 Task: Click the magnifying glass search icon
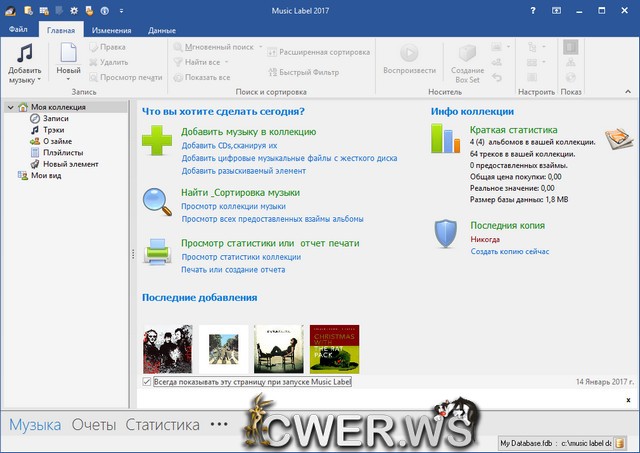coord(158,202)
